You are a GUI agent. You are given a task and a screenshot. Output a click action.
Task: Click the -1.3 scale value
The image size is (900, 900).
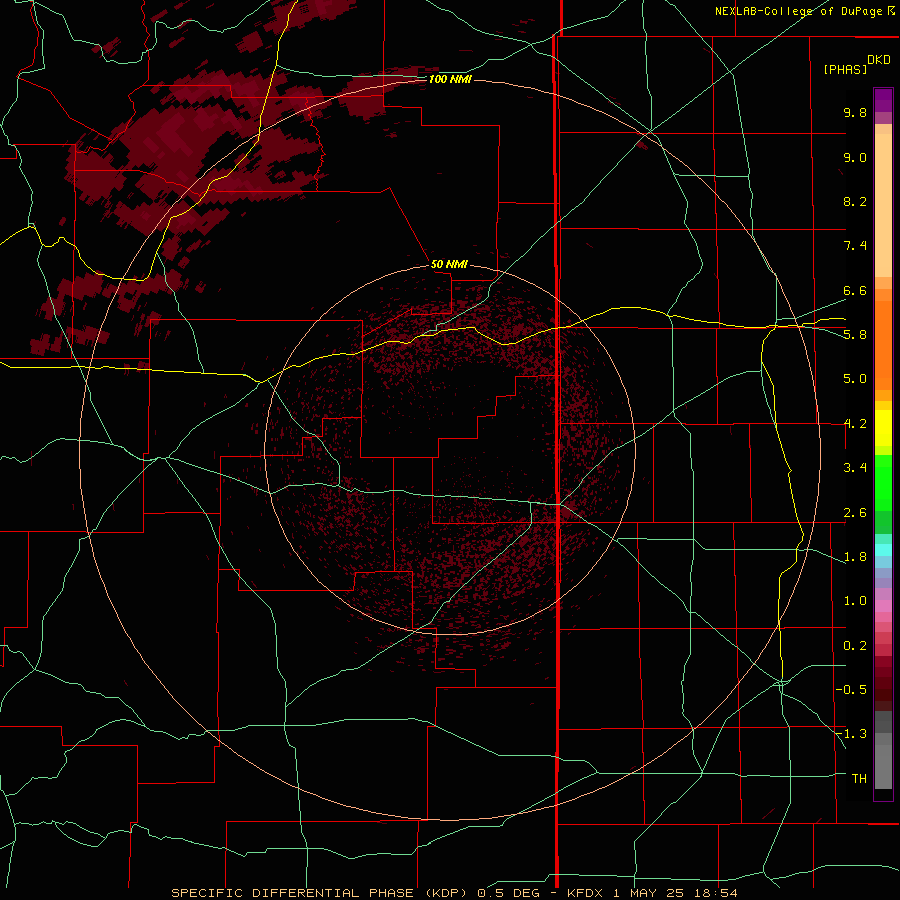coord(851,734)
